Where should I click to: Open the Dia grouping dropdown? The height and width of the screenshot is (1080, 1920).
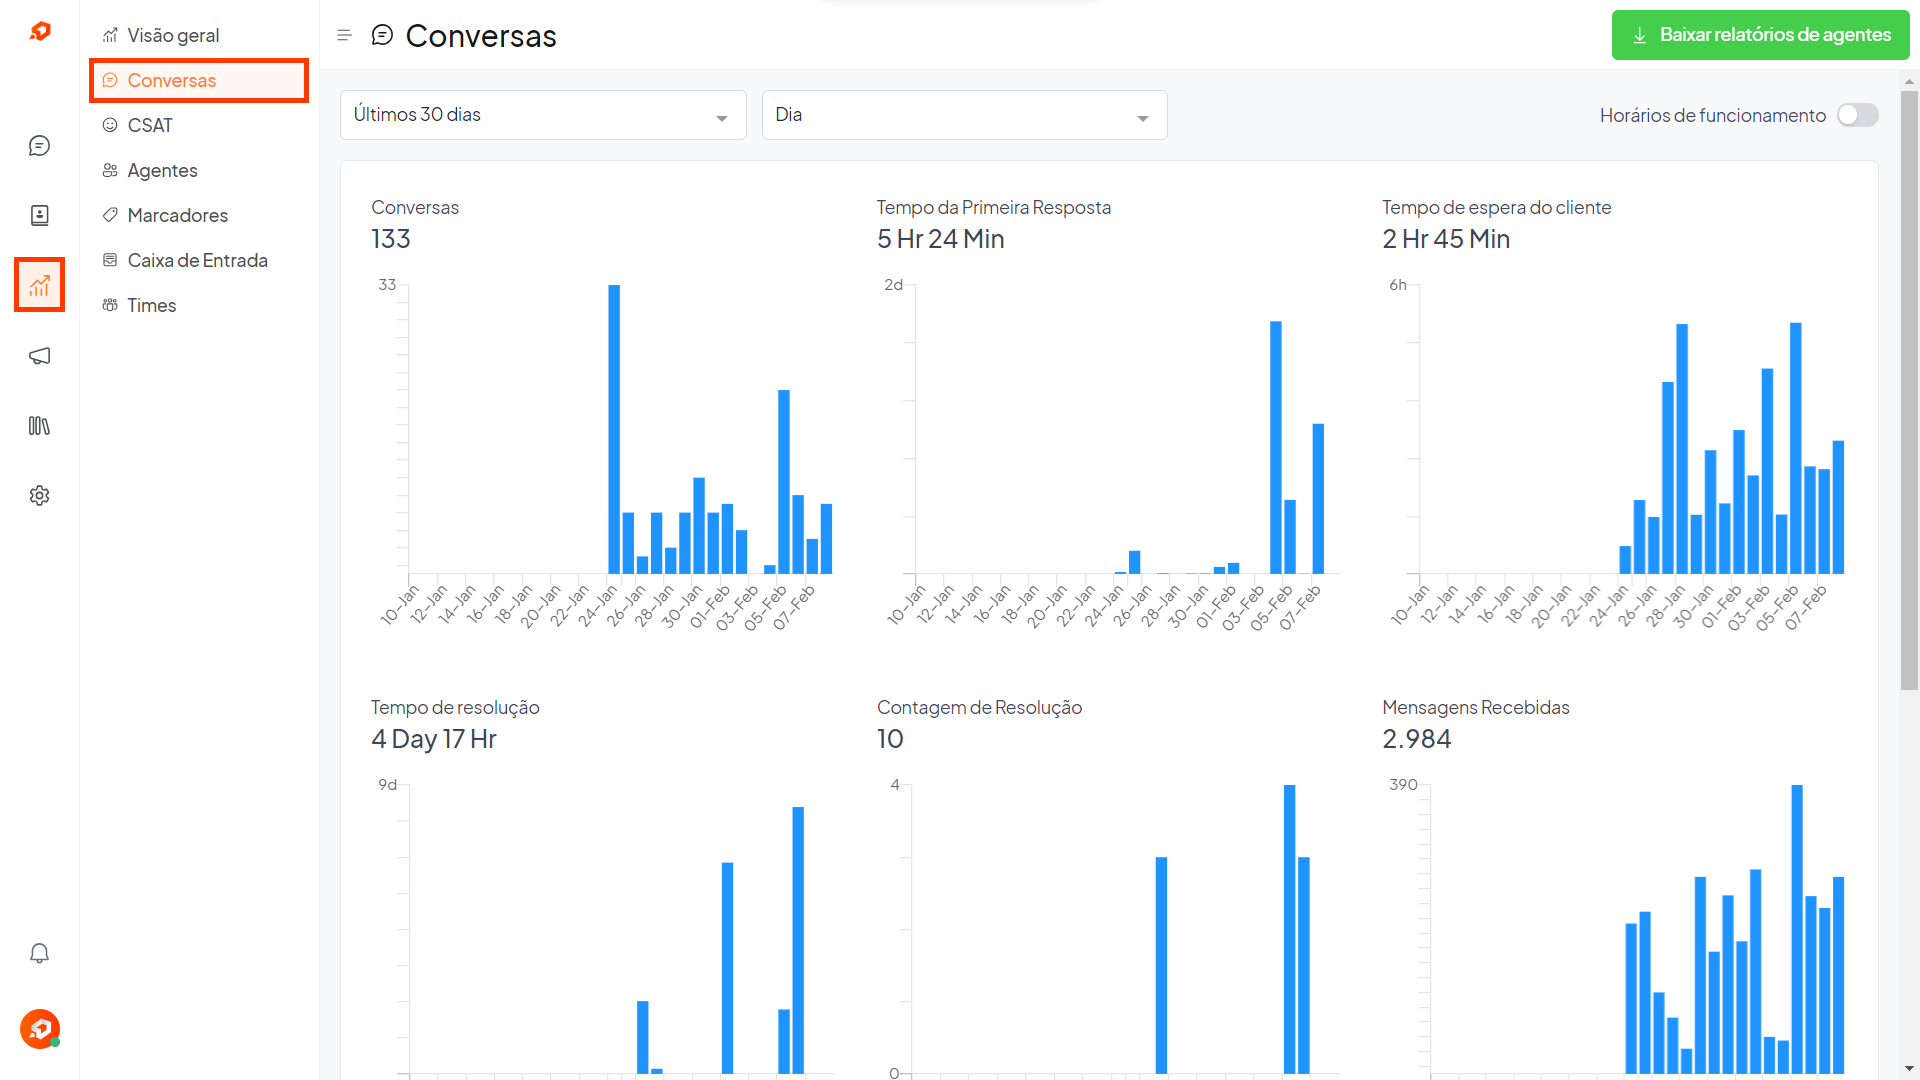point(963,115)
